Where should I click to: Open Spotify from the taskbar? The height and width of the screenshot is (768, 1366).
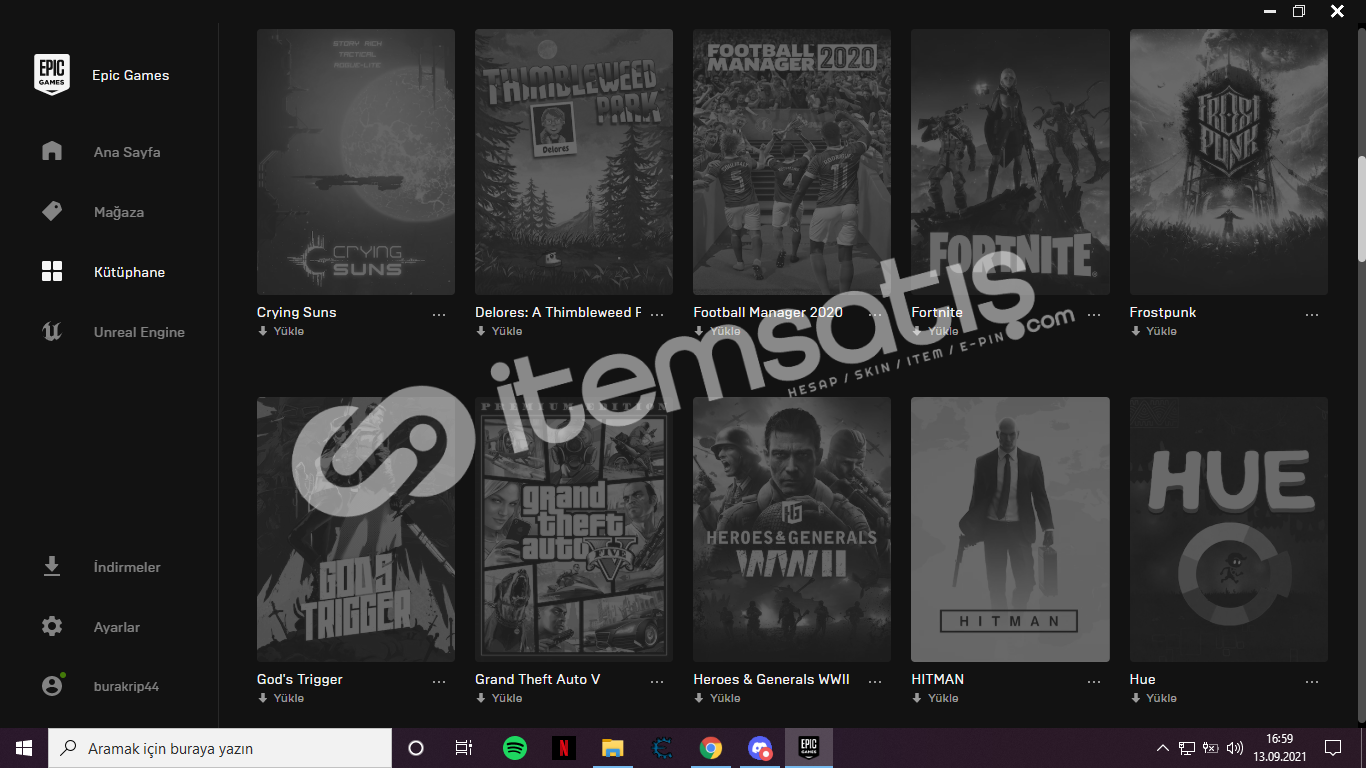(515, 748)
